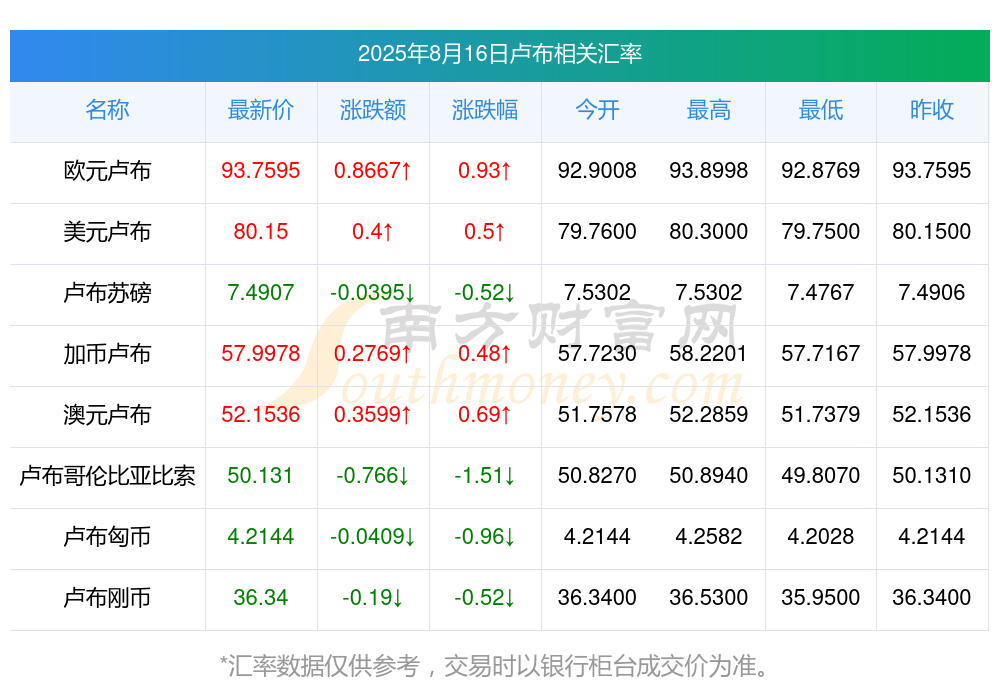Click the change amount 0.4↑
Viewport: 1000px width, 698px height.
pyautogui.click(x=373, y=231)
